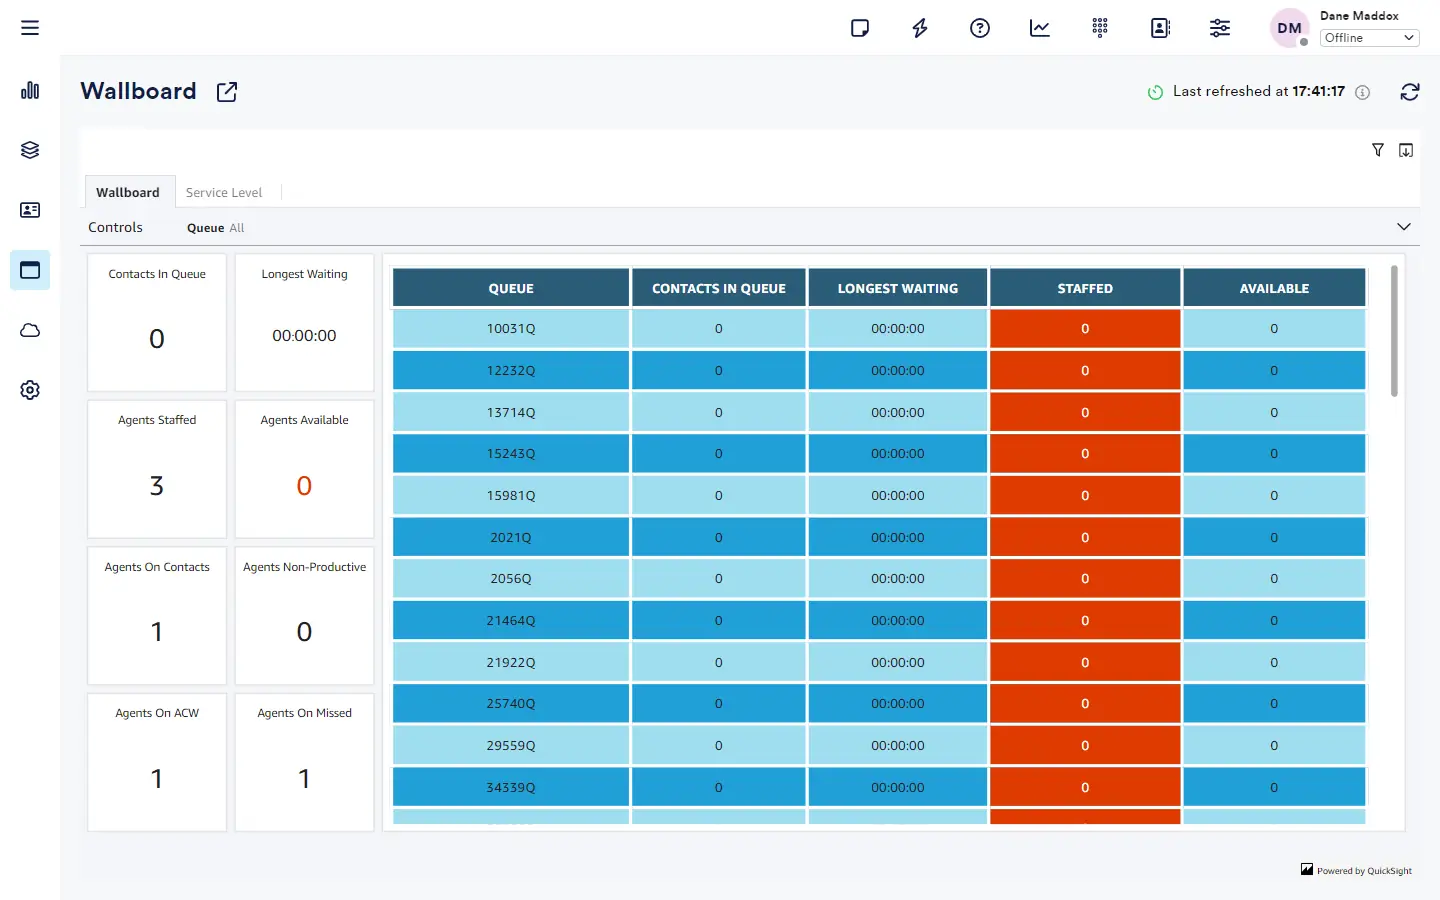Viewport: 1440px width, 900px height.
Task: Open the settings gear in sidebar
Action: click(x=30, y=390)
